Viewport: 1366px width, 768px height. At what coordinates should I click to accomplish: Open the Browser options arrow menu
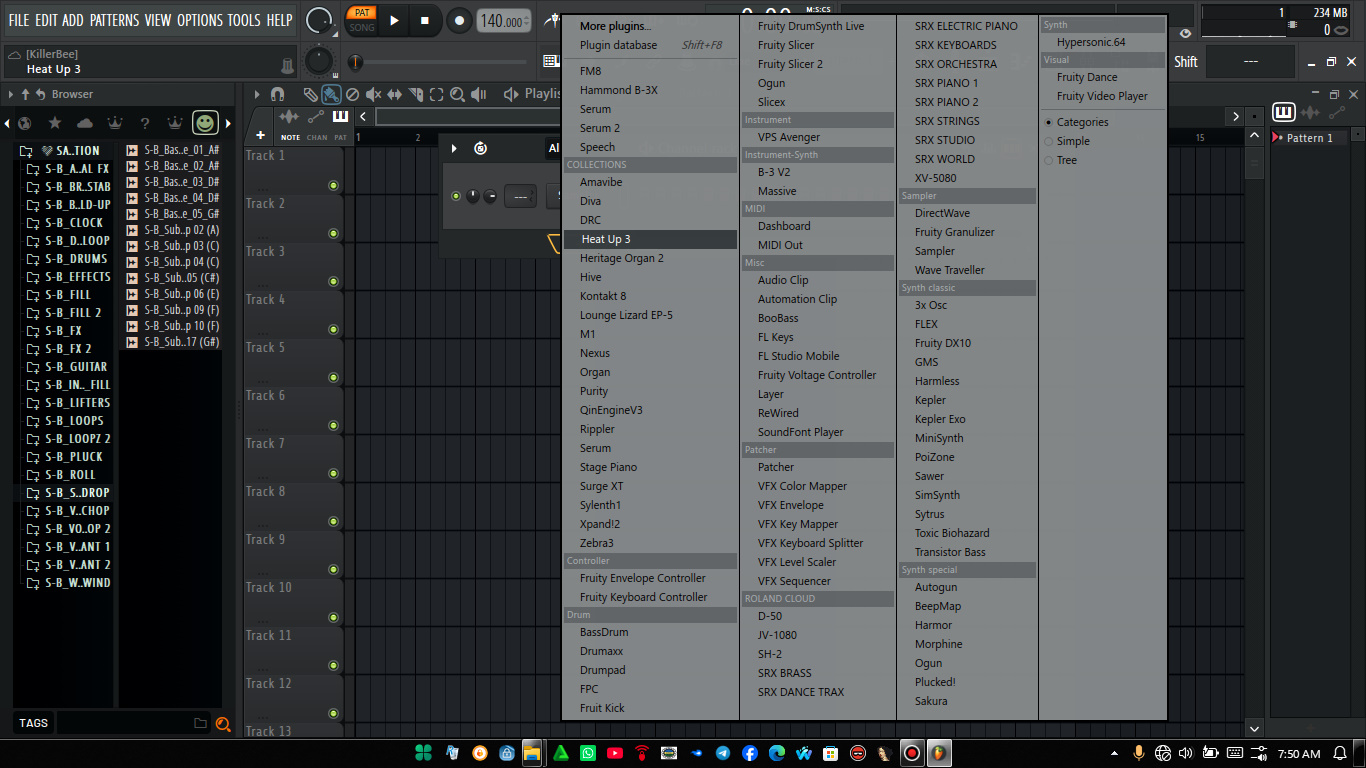click(10, 94)
